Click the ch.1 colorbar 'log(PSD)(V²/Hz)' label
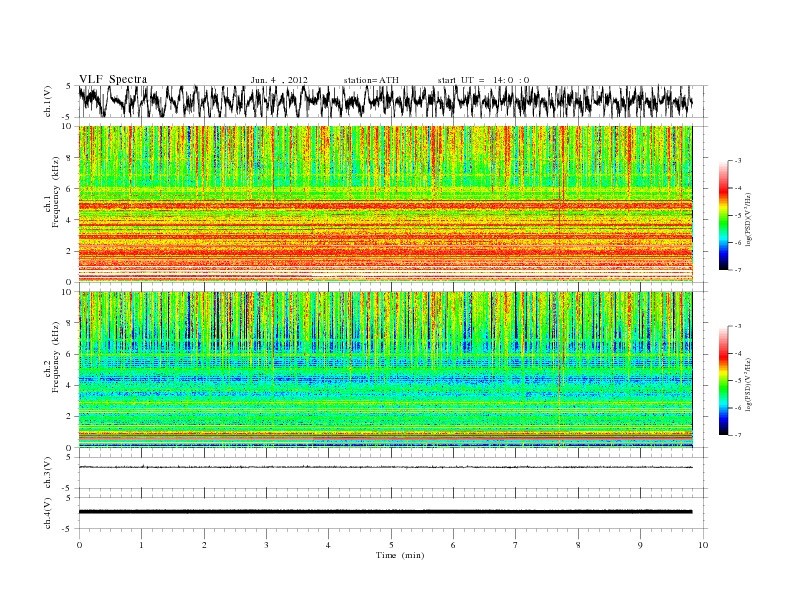The image size is (792, 612). coord(748,219)
